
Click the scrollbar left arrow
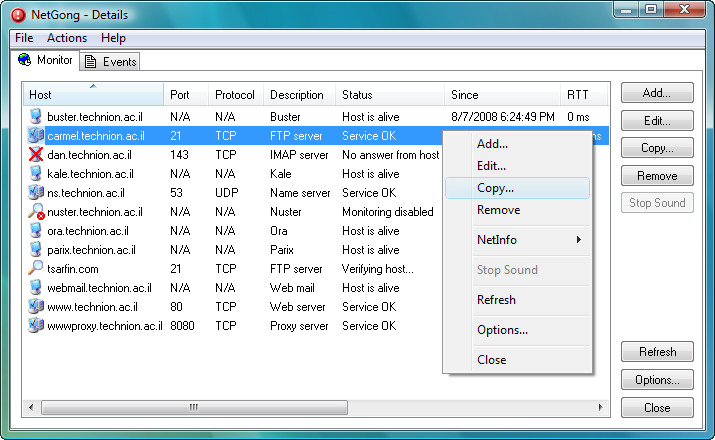pyautogui.click(x=31, y=407)
